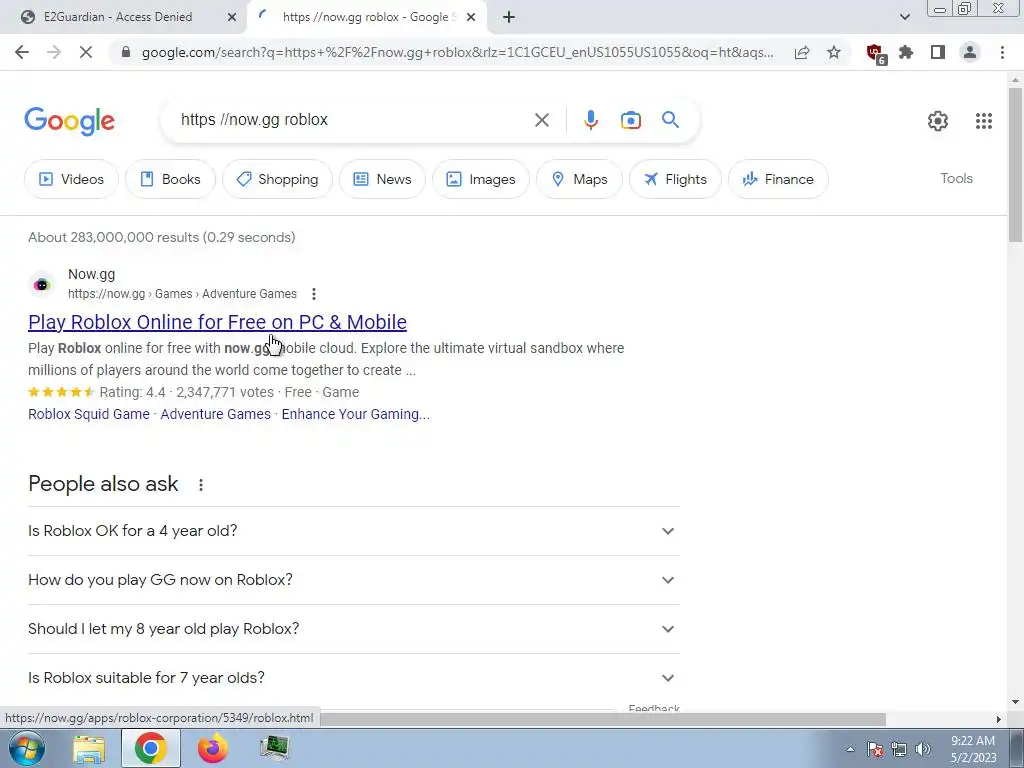The height and width of the screenshot is (768, 1024).
Task: Search by image with camera icon
Action: point(630,120)
